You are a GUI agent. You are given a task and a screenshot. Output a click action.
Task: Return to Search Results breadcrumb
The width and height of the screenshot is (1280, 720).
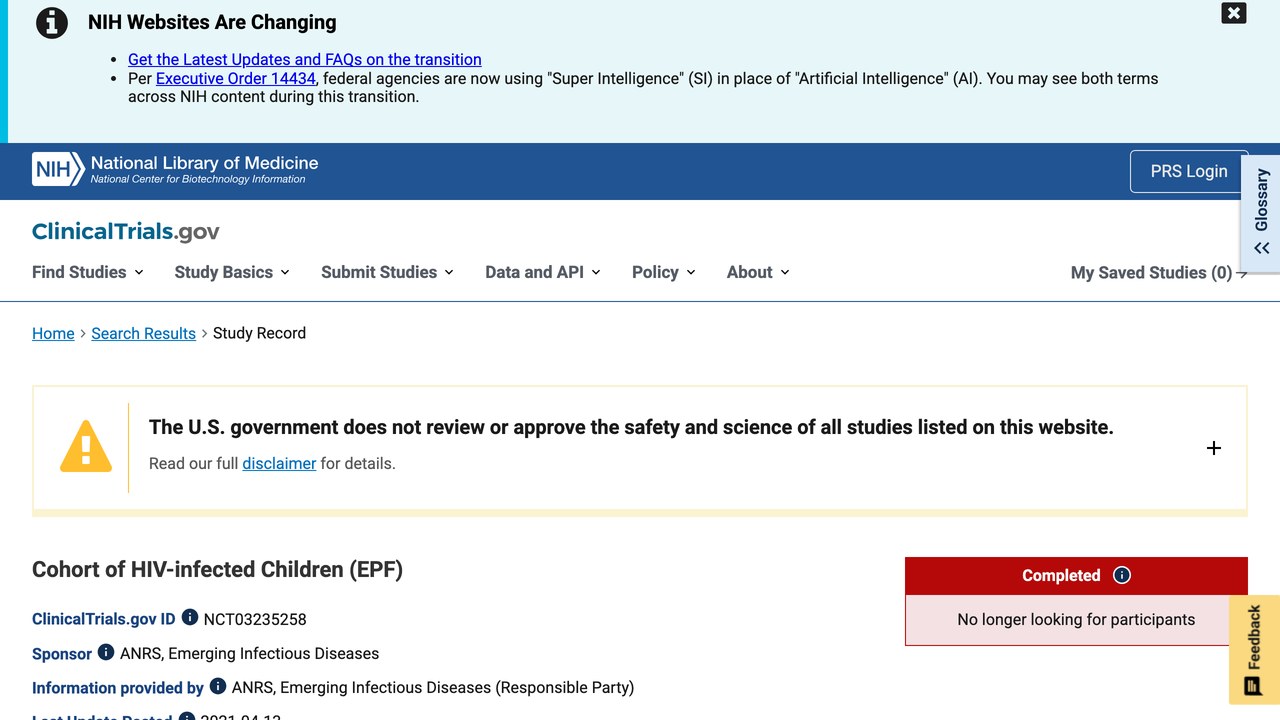tap(144, 333)
